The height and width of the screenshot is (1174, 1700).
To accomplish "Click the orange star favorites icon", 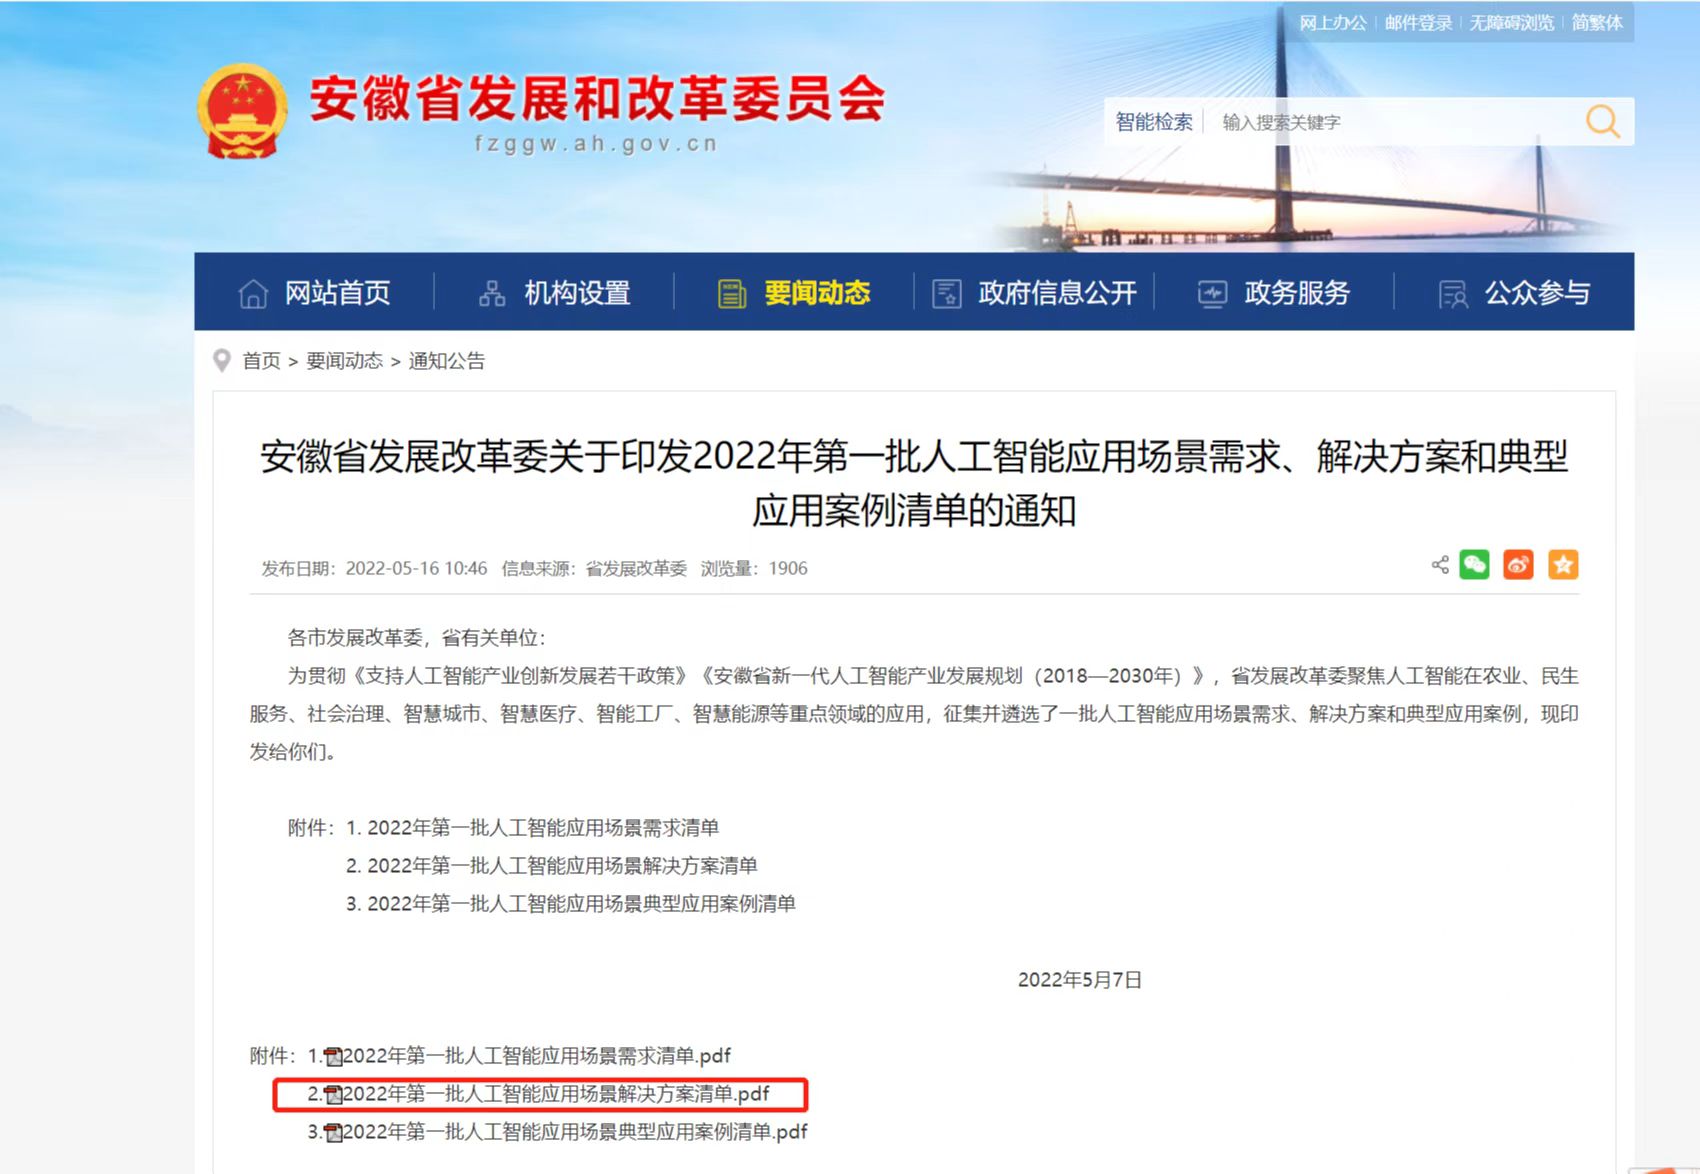I will click(x=1562, y=565).
